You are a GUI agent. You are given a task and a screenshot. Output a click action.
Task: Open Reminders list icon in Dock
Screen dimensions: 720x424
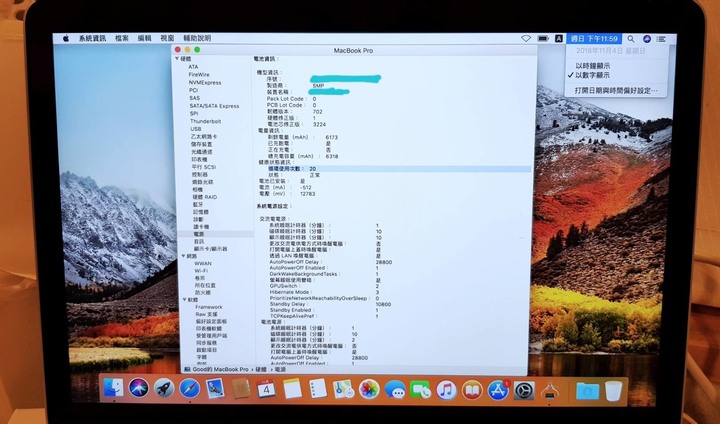[318, 390]
